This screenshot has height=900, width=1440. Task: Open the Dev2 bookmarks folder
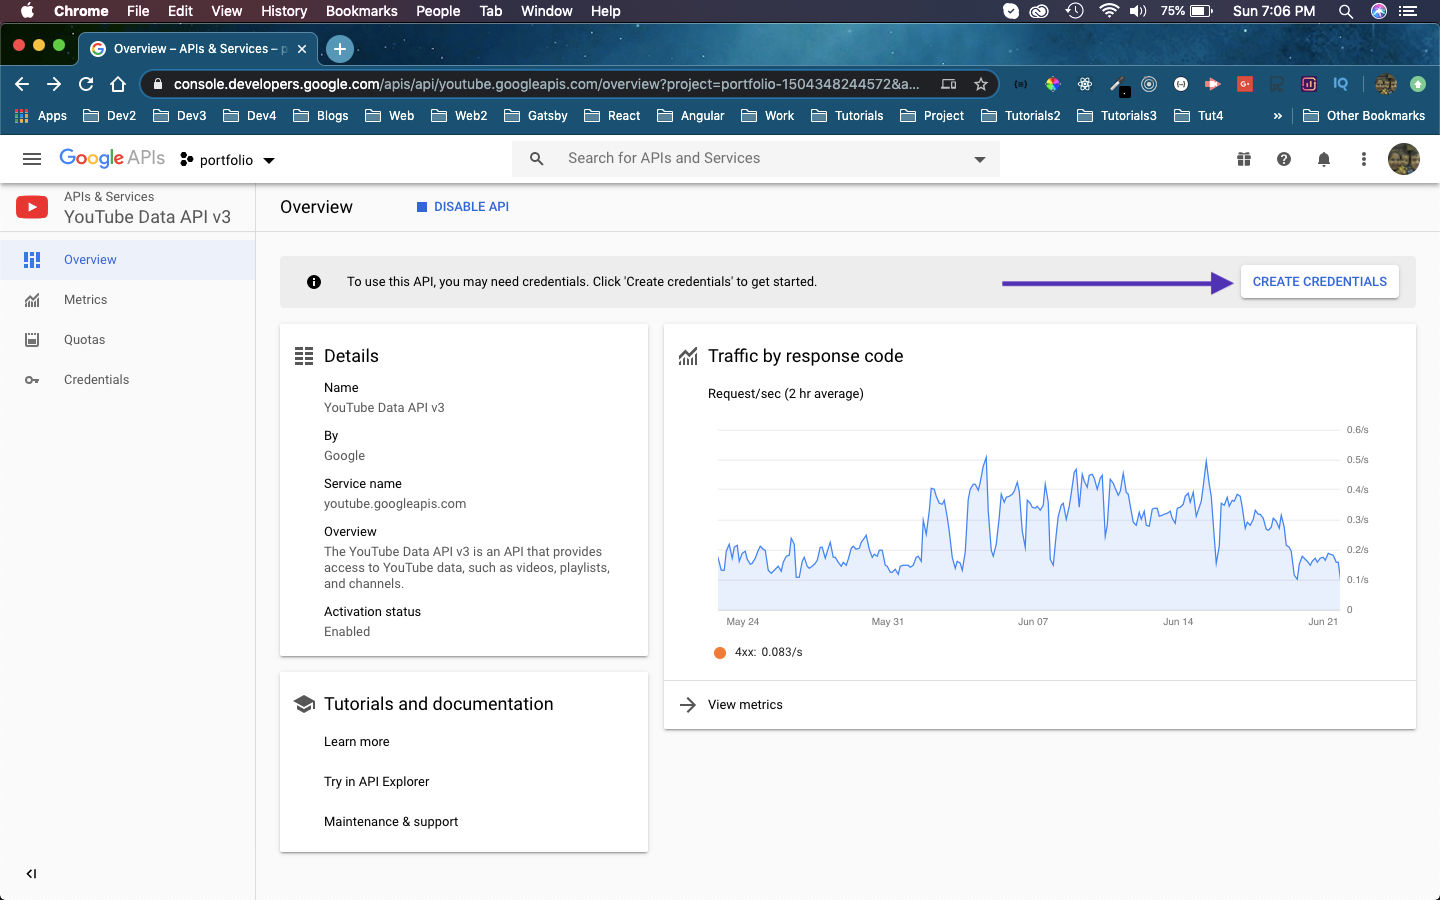tap(110, 116)
